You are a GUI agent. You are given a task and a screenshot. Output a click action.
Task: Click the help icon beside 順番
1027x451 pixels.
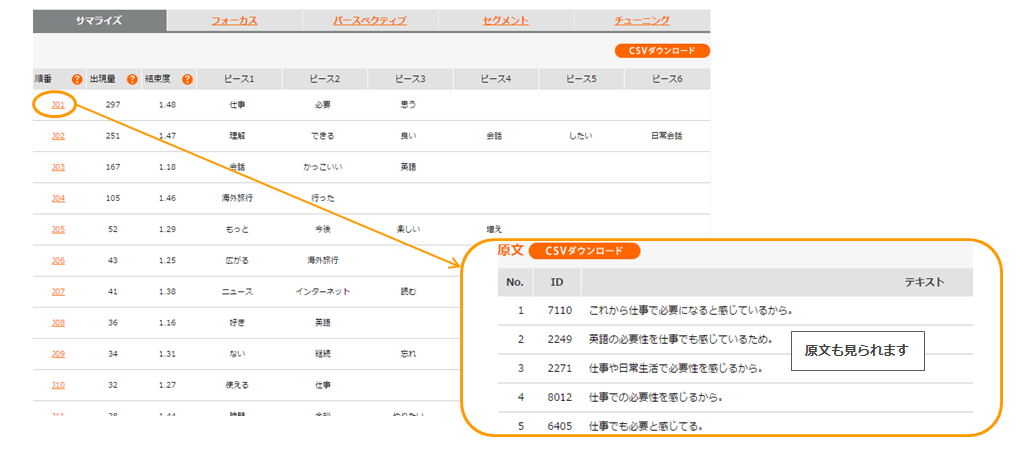77,80
